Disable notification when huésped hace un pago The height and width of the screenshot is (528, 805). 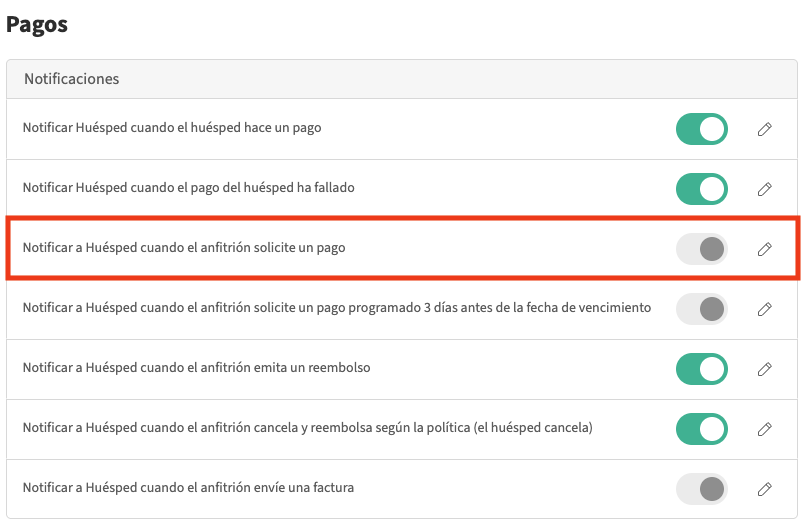point(701,129)
